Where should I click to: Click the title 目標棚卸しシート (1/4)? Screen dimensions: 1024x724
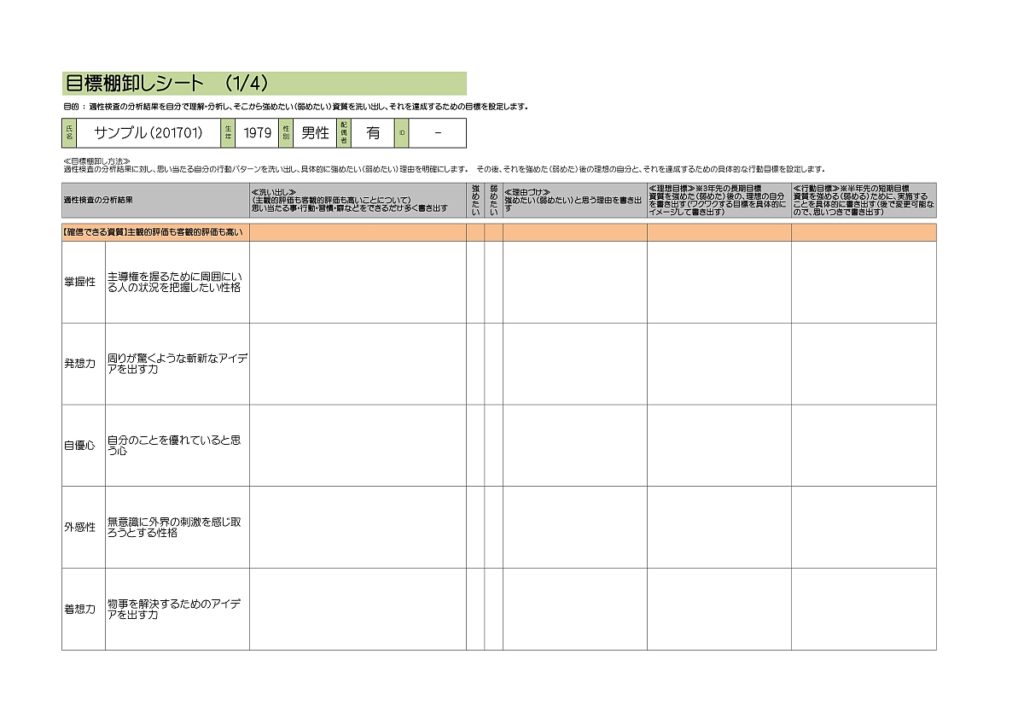167,84
